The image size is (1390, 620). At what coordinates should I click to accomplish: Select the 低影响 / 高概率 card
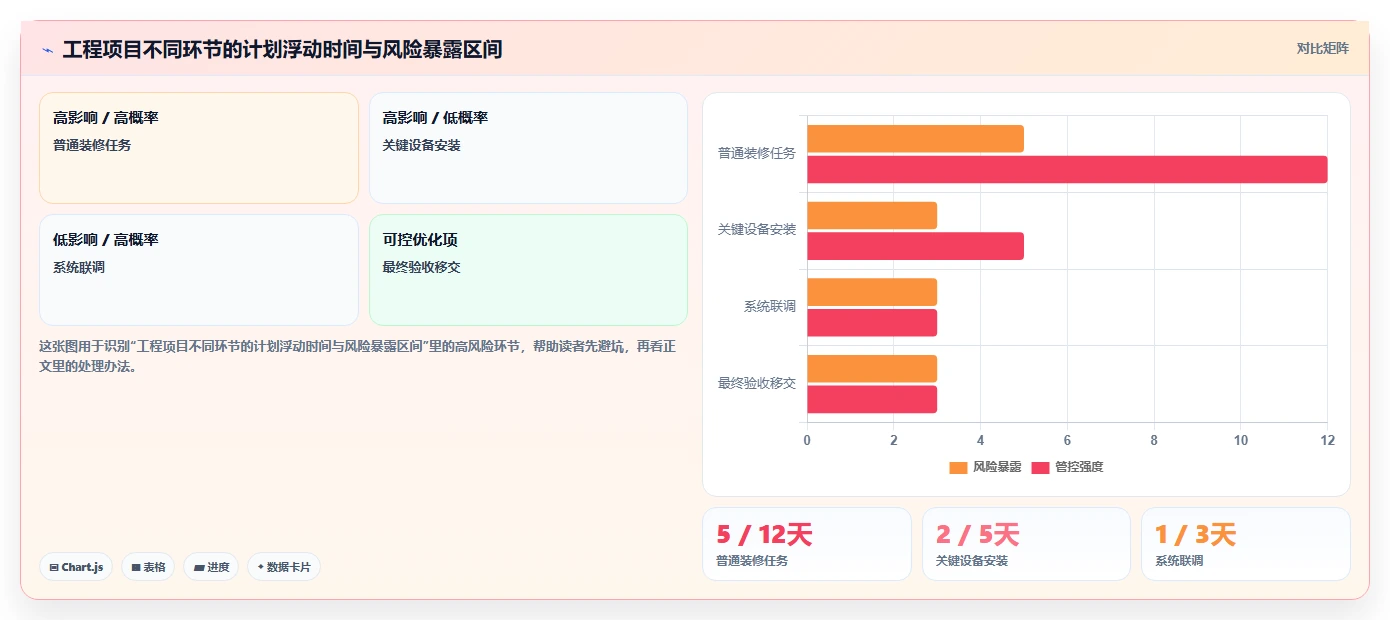[x=199, y=270]
